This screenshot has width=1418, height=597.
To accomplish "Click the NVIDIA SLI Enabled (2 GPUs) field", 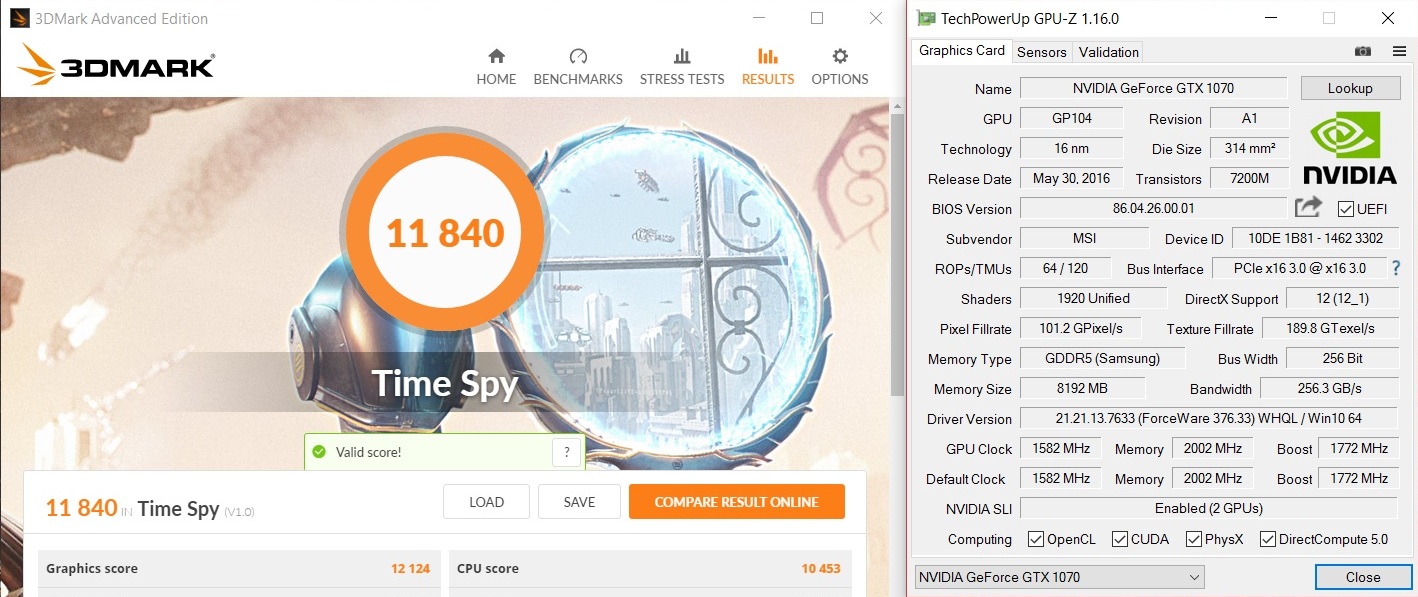I will (x=1207, y=508).
